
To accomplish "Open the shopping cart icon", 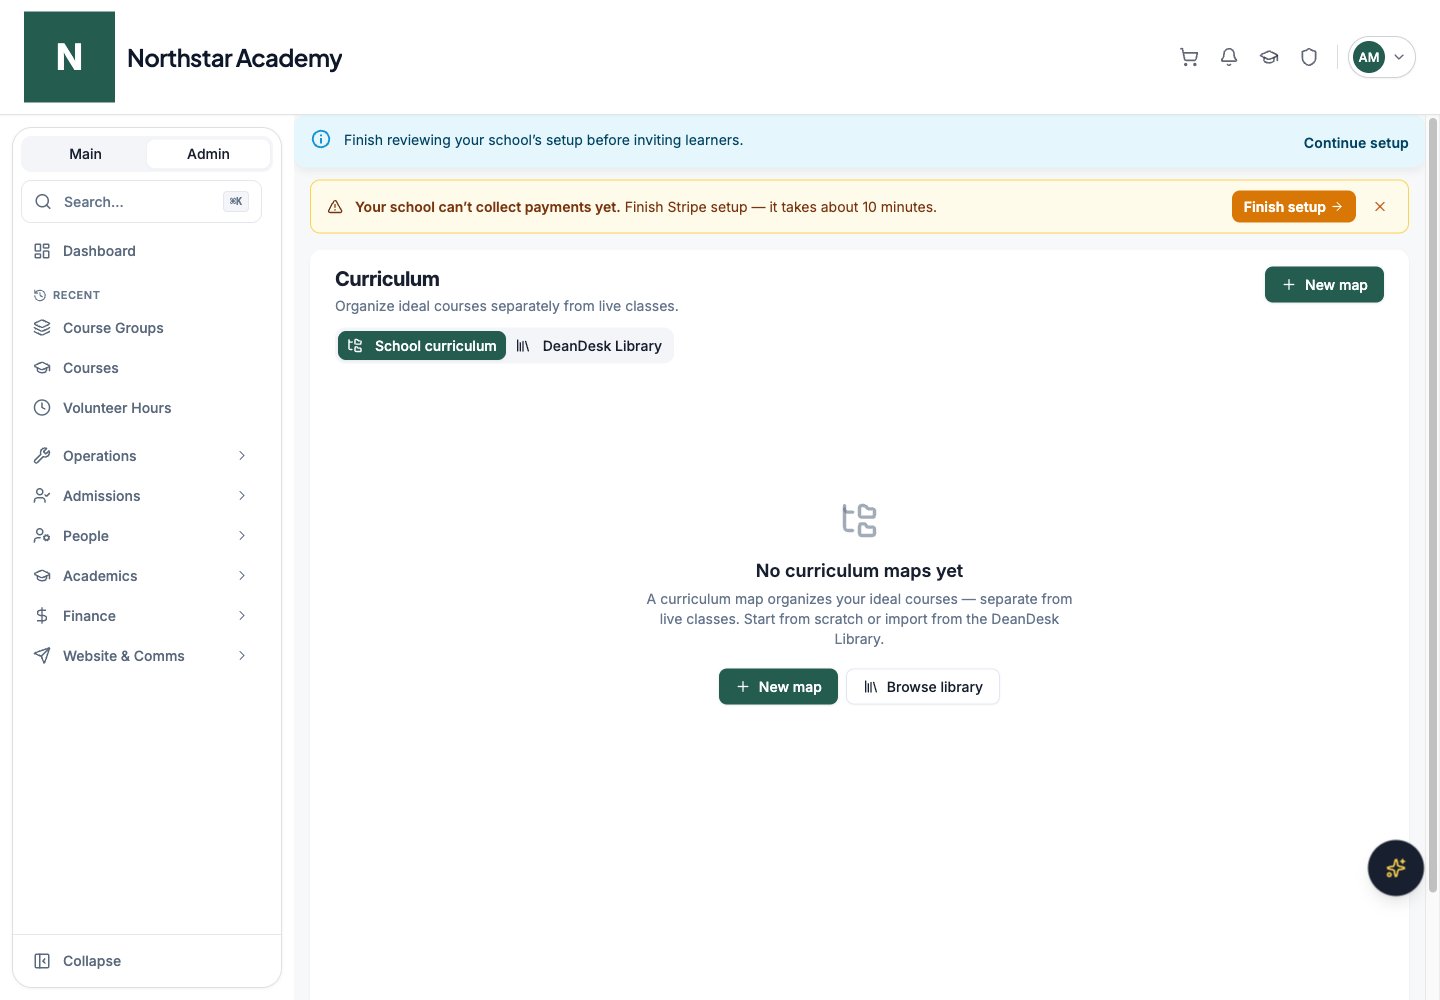I will [x=1189, y=57].
